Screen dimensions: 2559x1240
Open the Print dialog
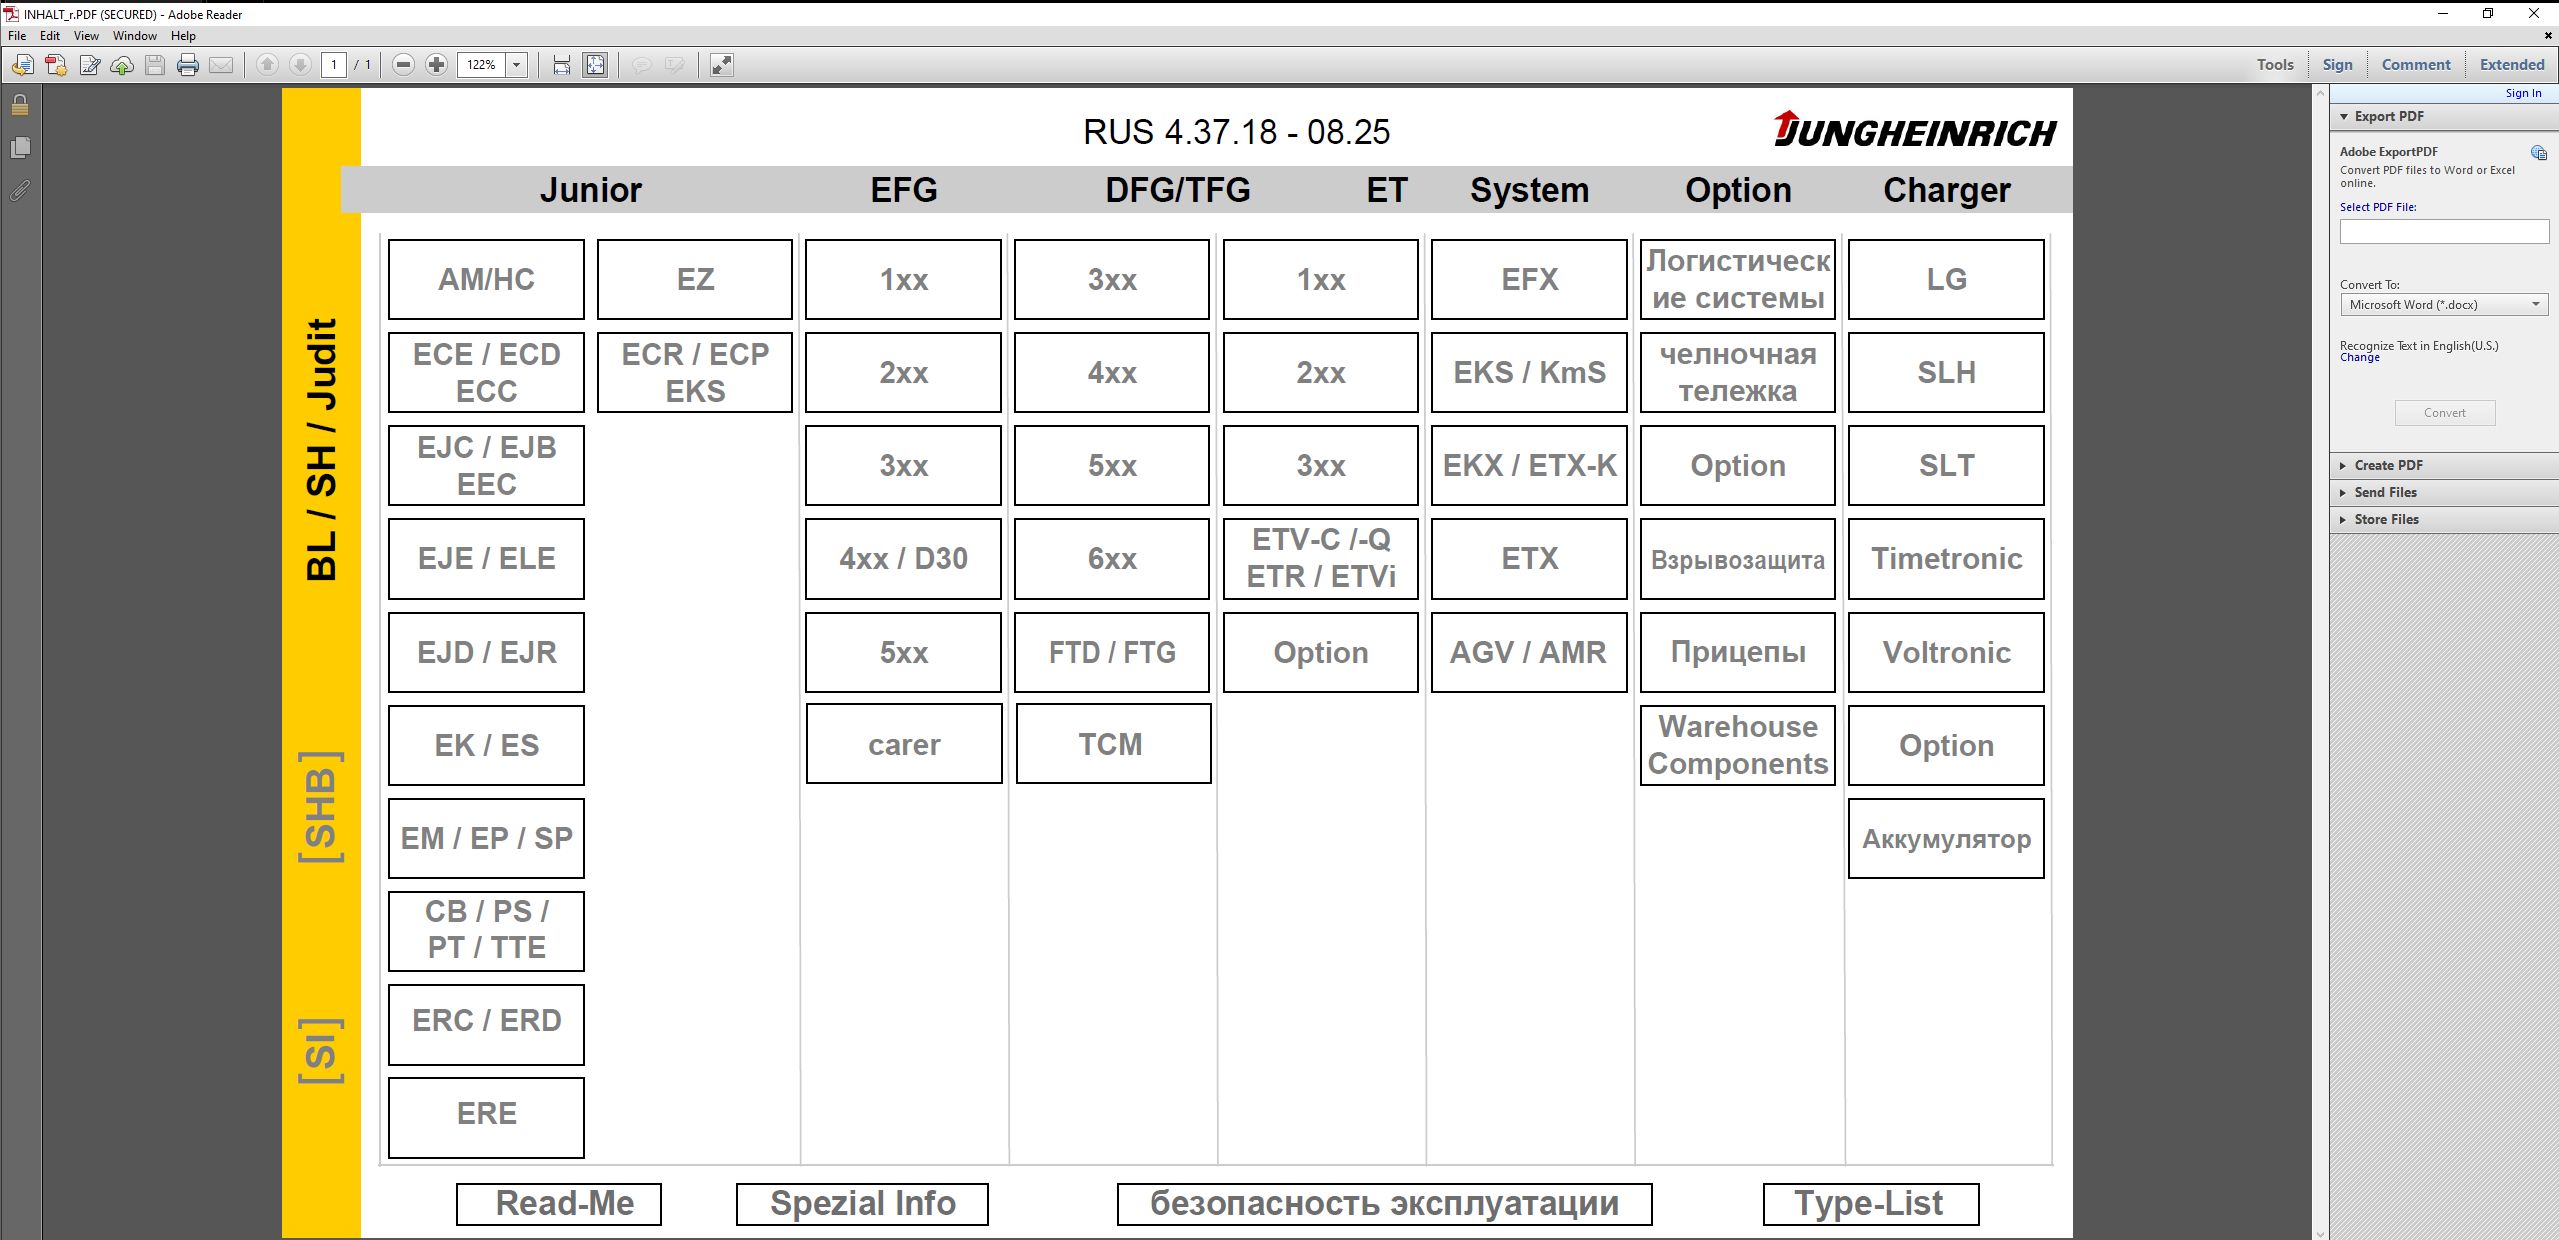187,65
